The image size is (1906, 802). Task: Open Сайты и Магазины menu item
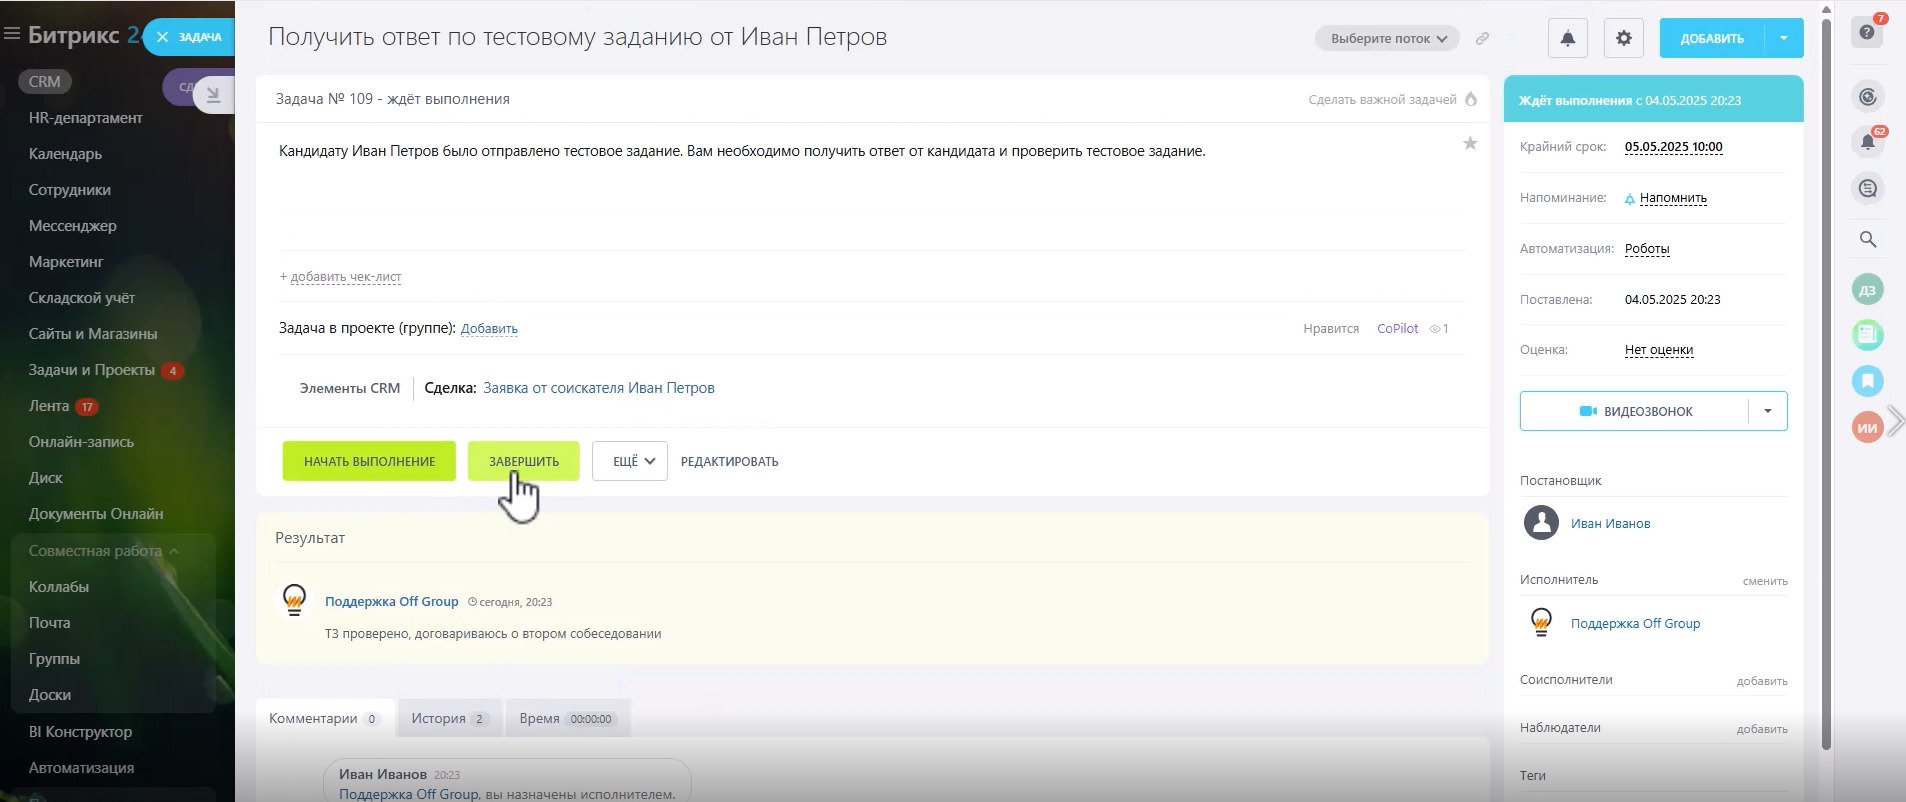pyautogui.click(x=93, y=334)
